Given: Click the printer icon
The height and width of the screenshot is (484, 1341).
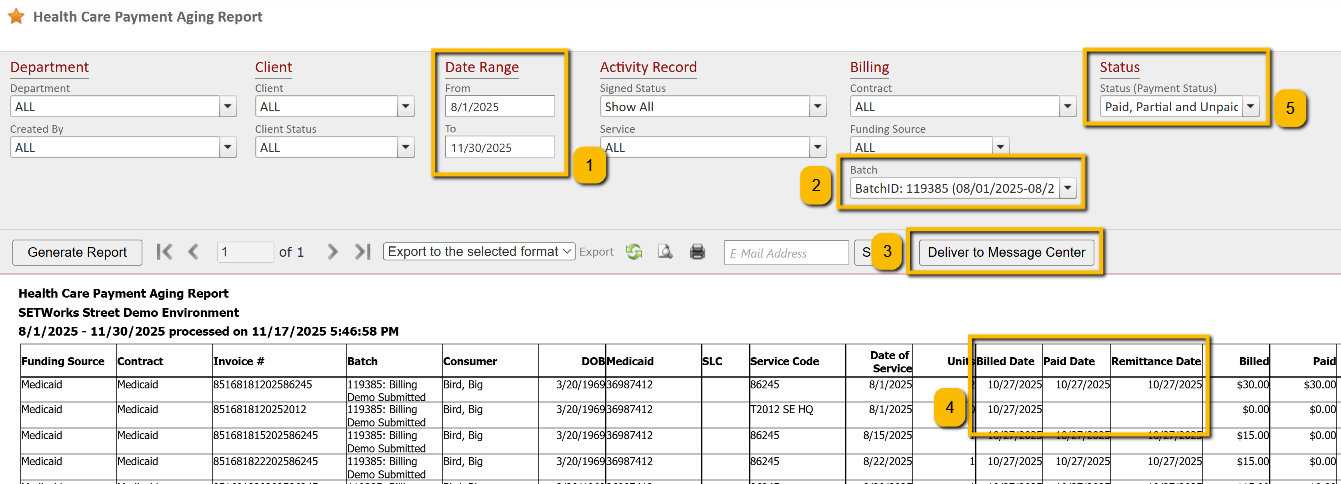Looking at the screenshot, I should click(x=697, y=252).
